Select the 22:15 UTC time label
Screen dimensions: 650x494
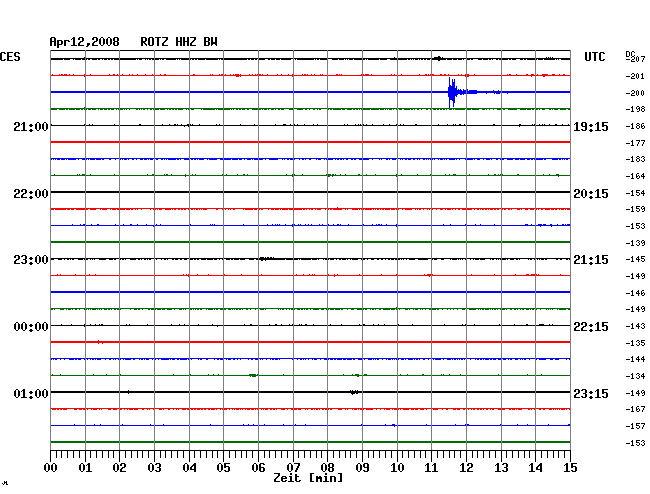tap(591, 327)
